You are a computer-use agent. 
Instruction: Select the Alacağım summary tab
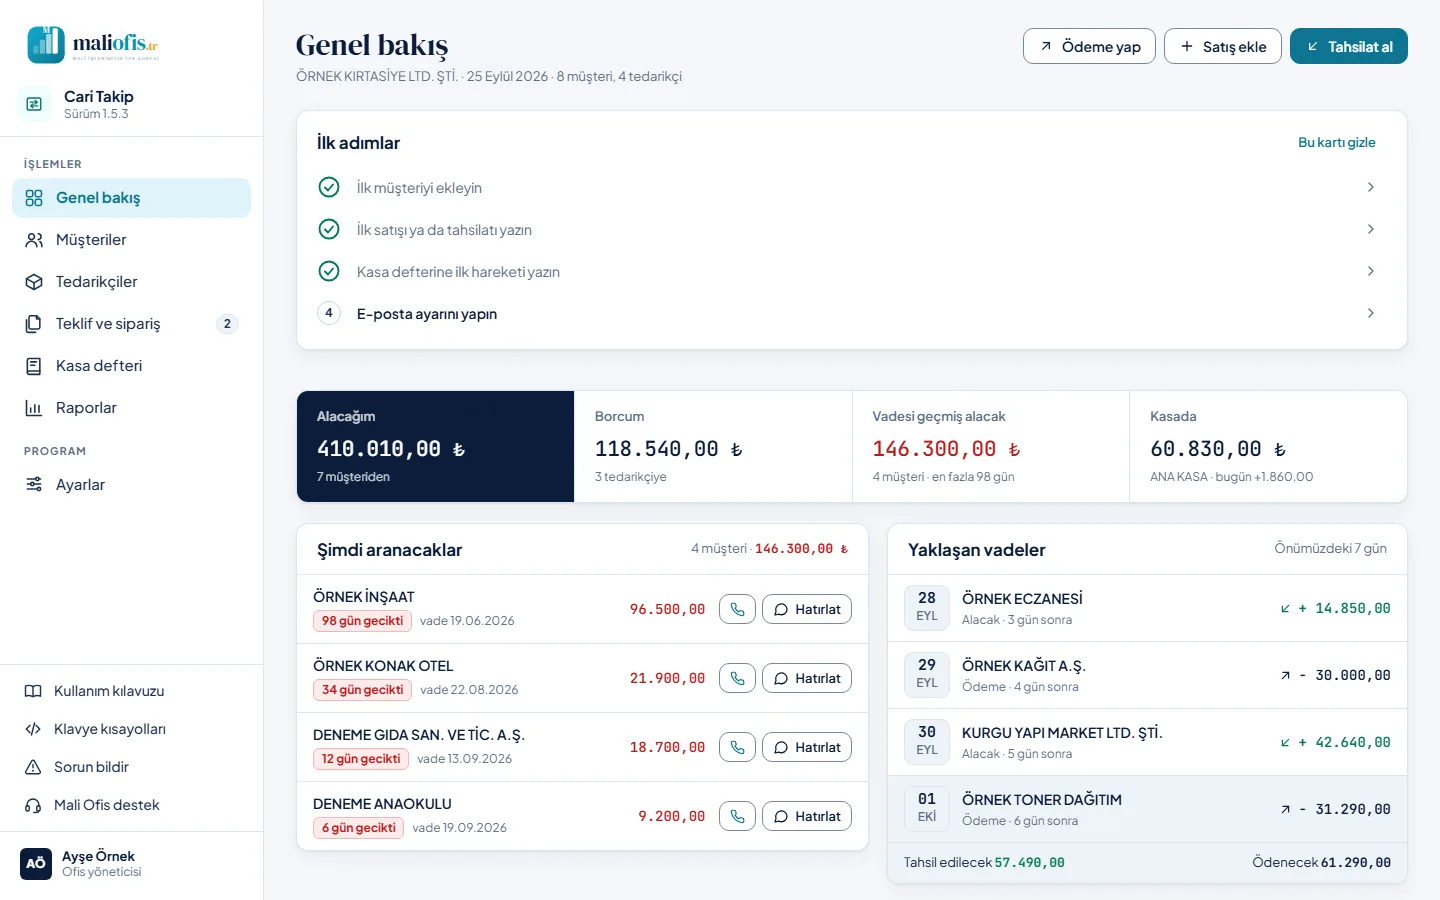(435, 446)
